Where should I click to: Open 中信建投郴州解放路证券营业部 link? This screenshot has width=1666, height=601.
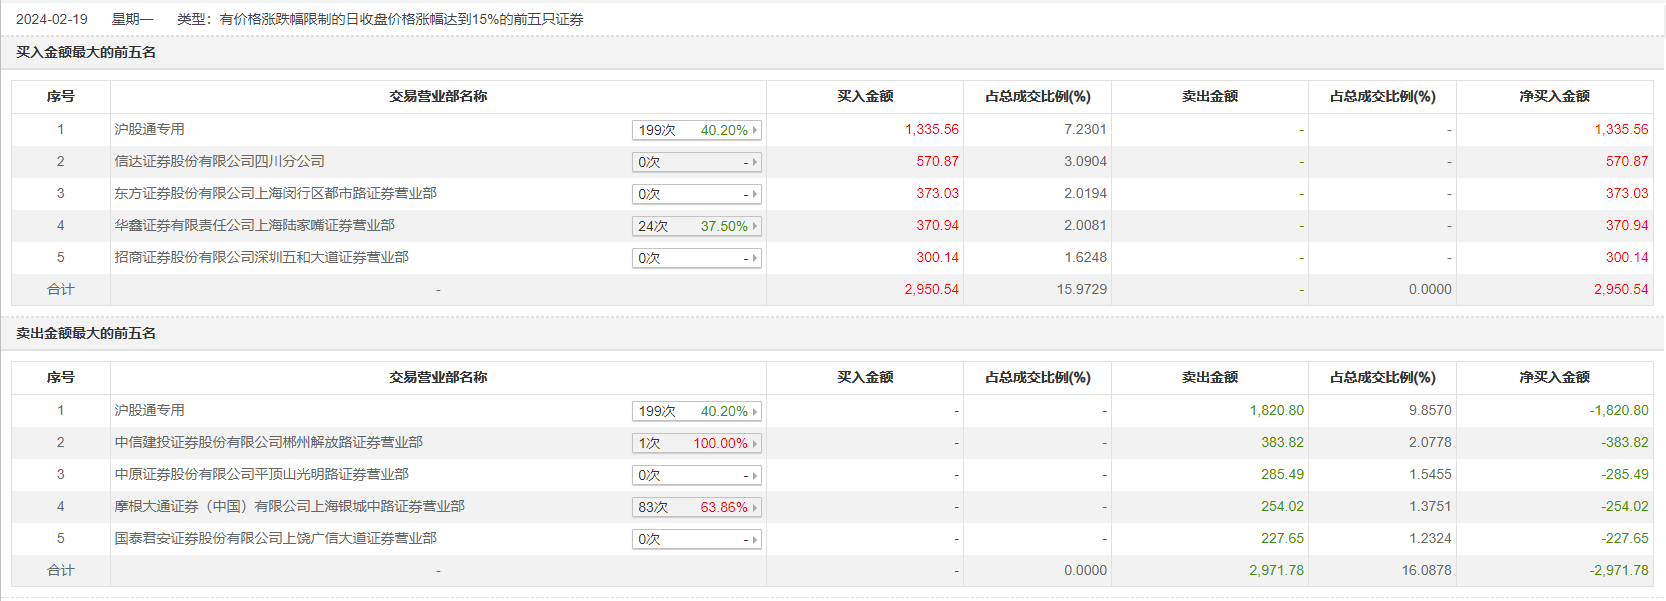(x=268, y=442)
